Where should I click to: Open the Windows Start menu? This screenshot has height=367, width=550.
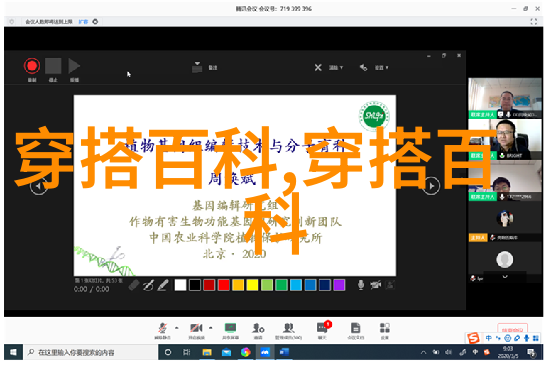tap(13, 352)
